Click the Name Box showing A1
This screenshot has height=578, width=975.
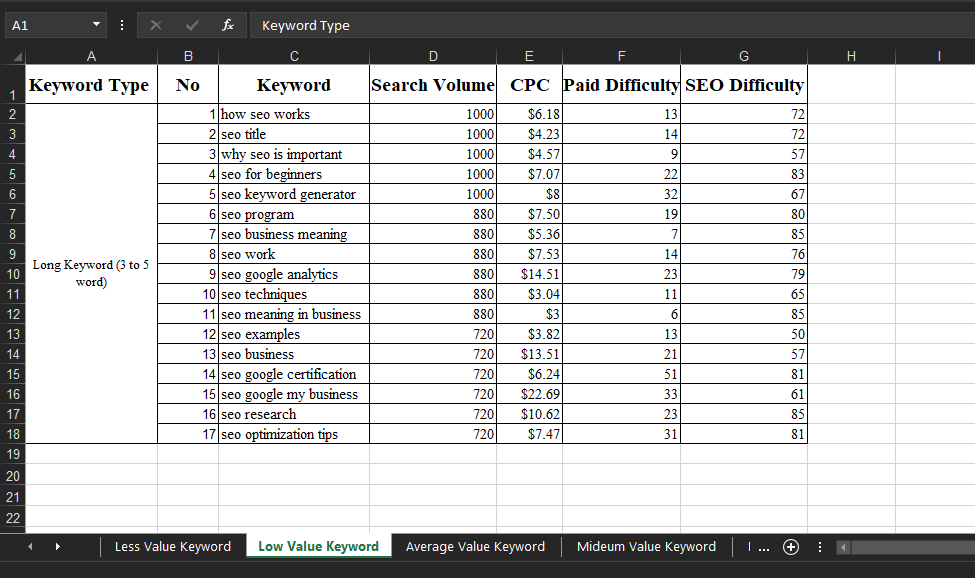(45, 25)
